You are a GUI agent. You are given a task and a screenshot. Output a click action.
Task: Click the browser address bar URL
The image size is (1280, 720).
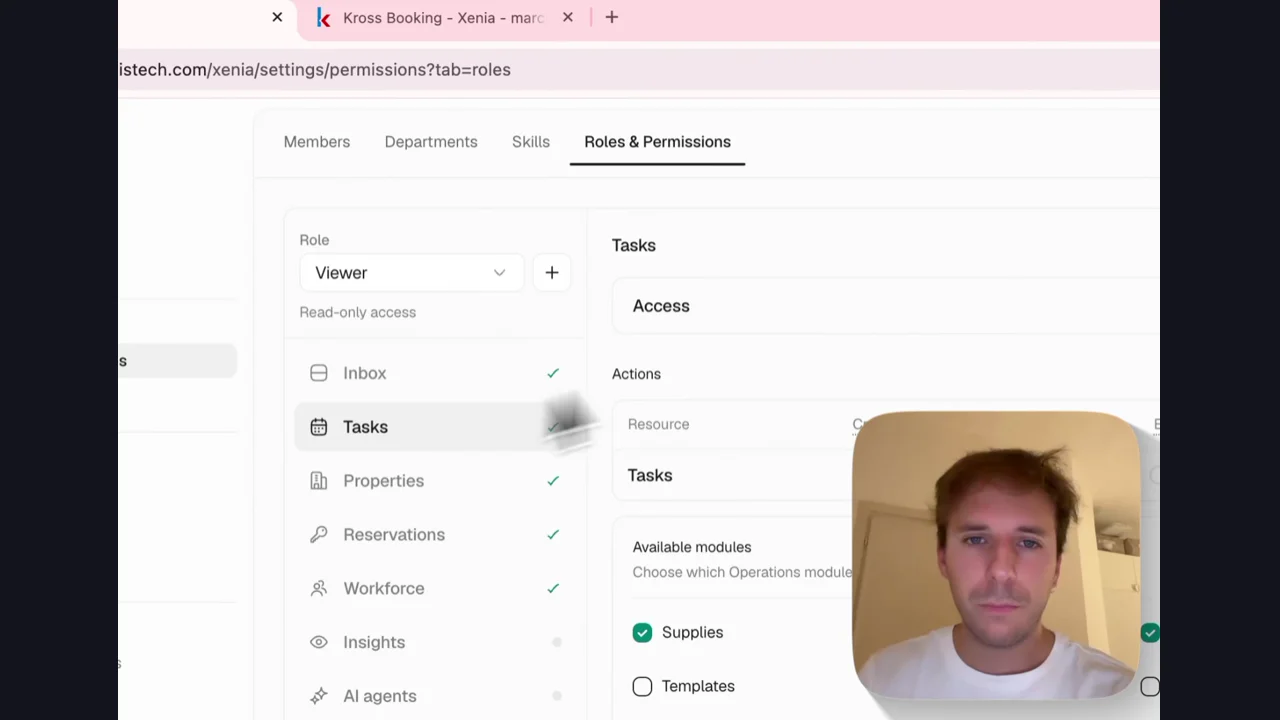[315, 70]
